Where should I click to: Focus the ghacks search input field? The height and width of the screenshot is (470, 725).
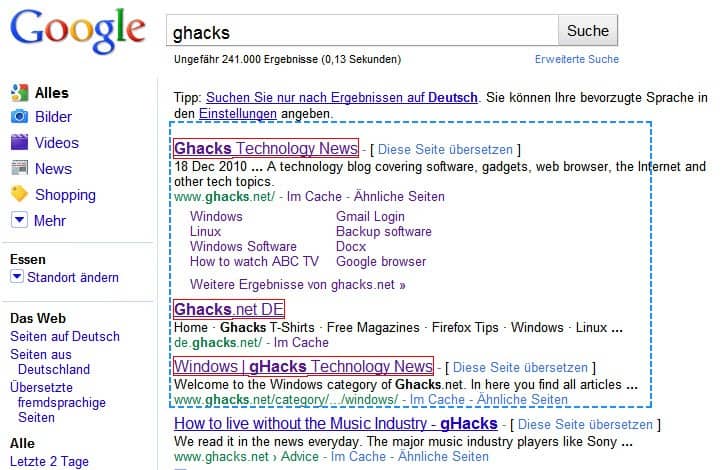tap(362, 31)
